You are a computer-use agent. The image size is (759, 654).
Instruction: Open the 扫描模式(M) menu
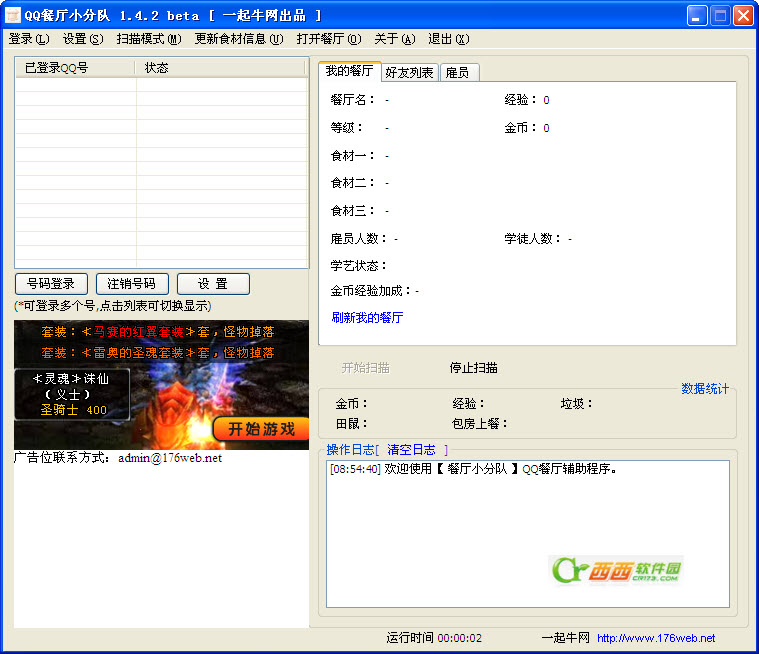[149, 39]
